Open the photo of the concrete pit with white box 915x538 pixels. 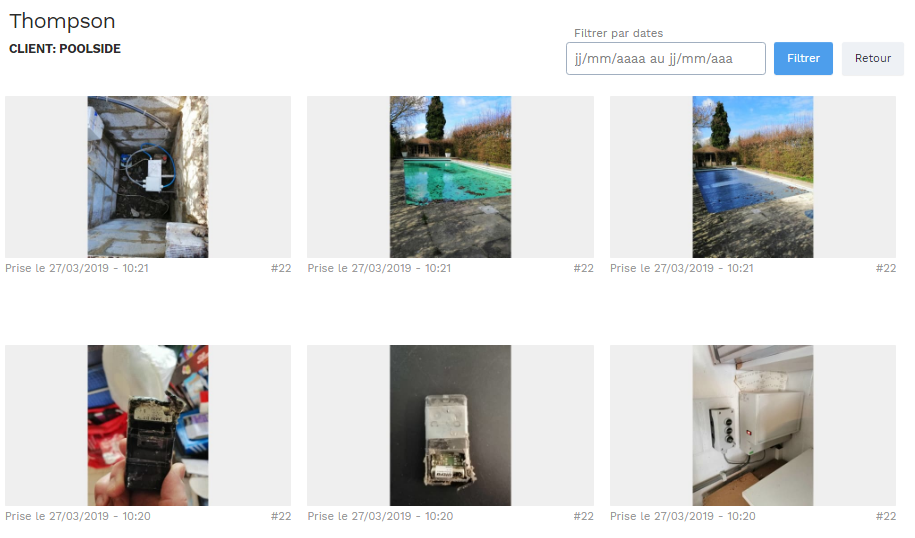148,177
